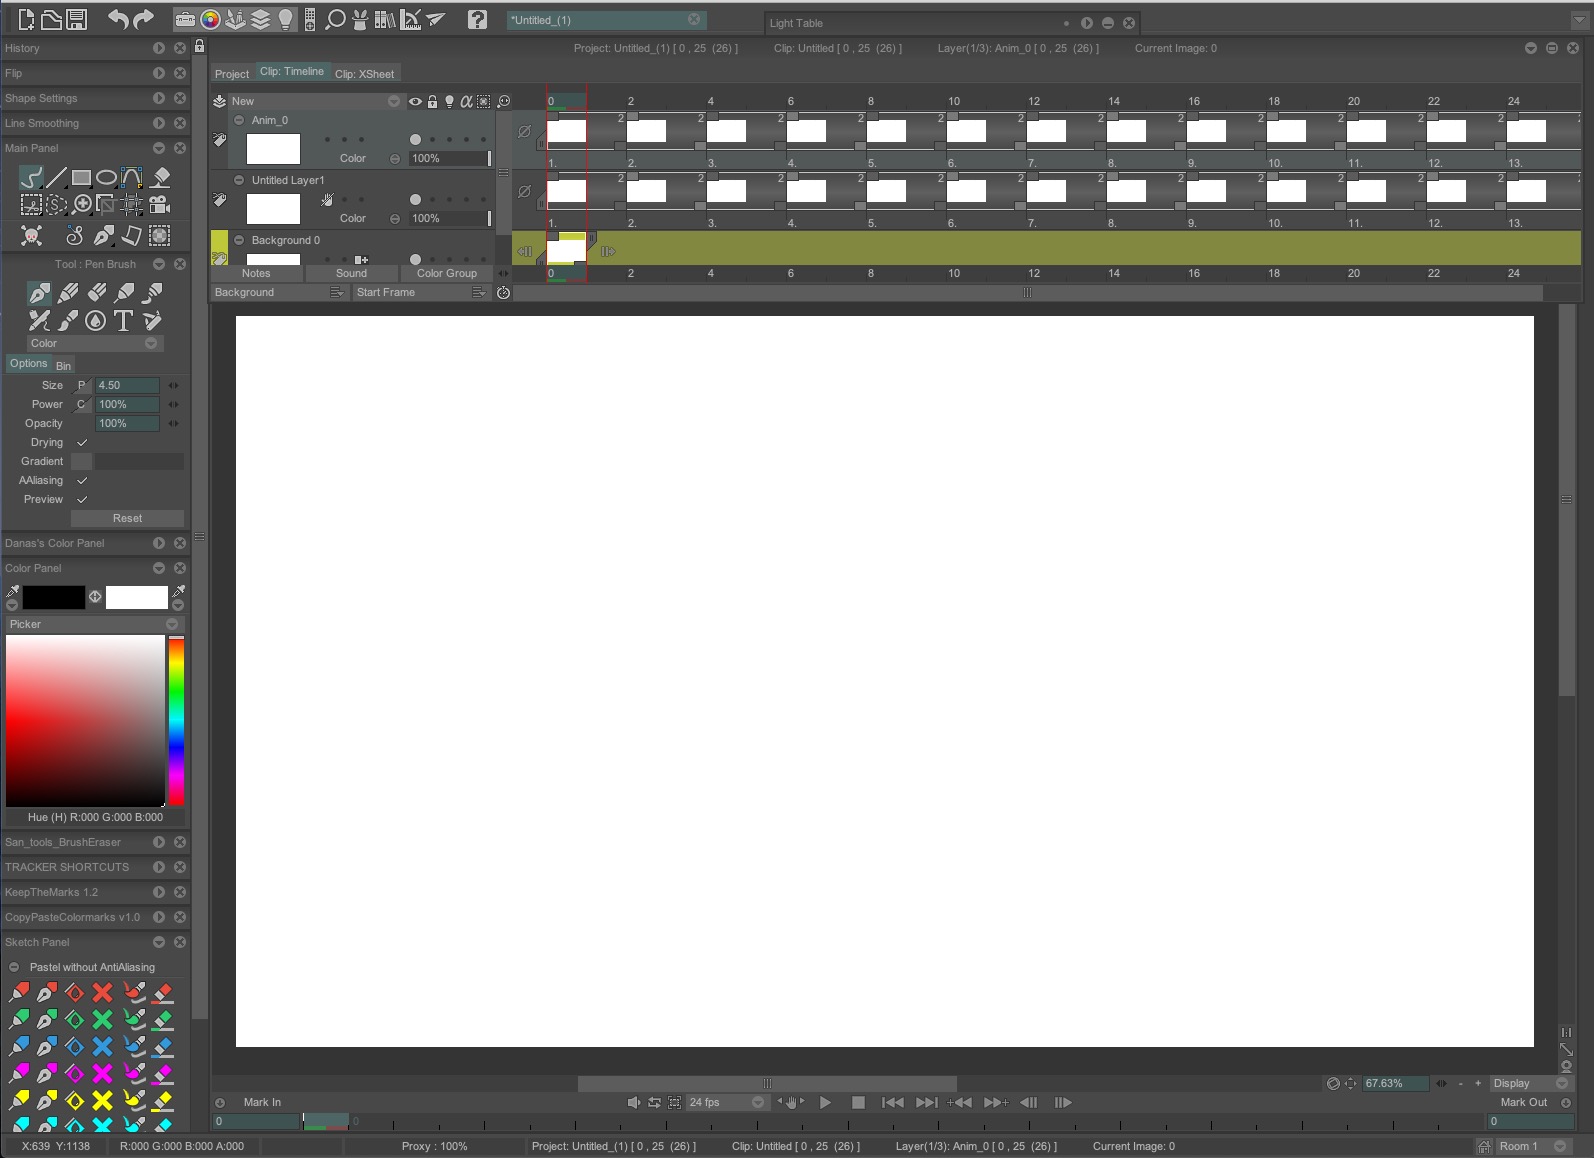Toggle the layer lock icon in timeline header
This screenshot has width=1594, height=1158.
(x=432, y=101)
